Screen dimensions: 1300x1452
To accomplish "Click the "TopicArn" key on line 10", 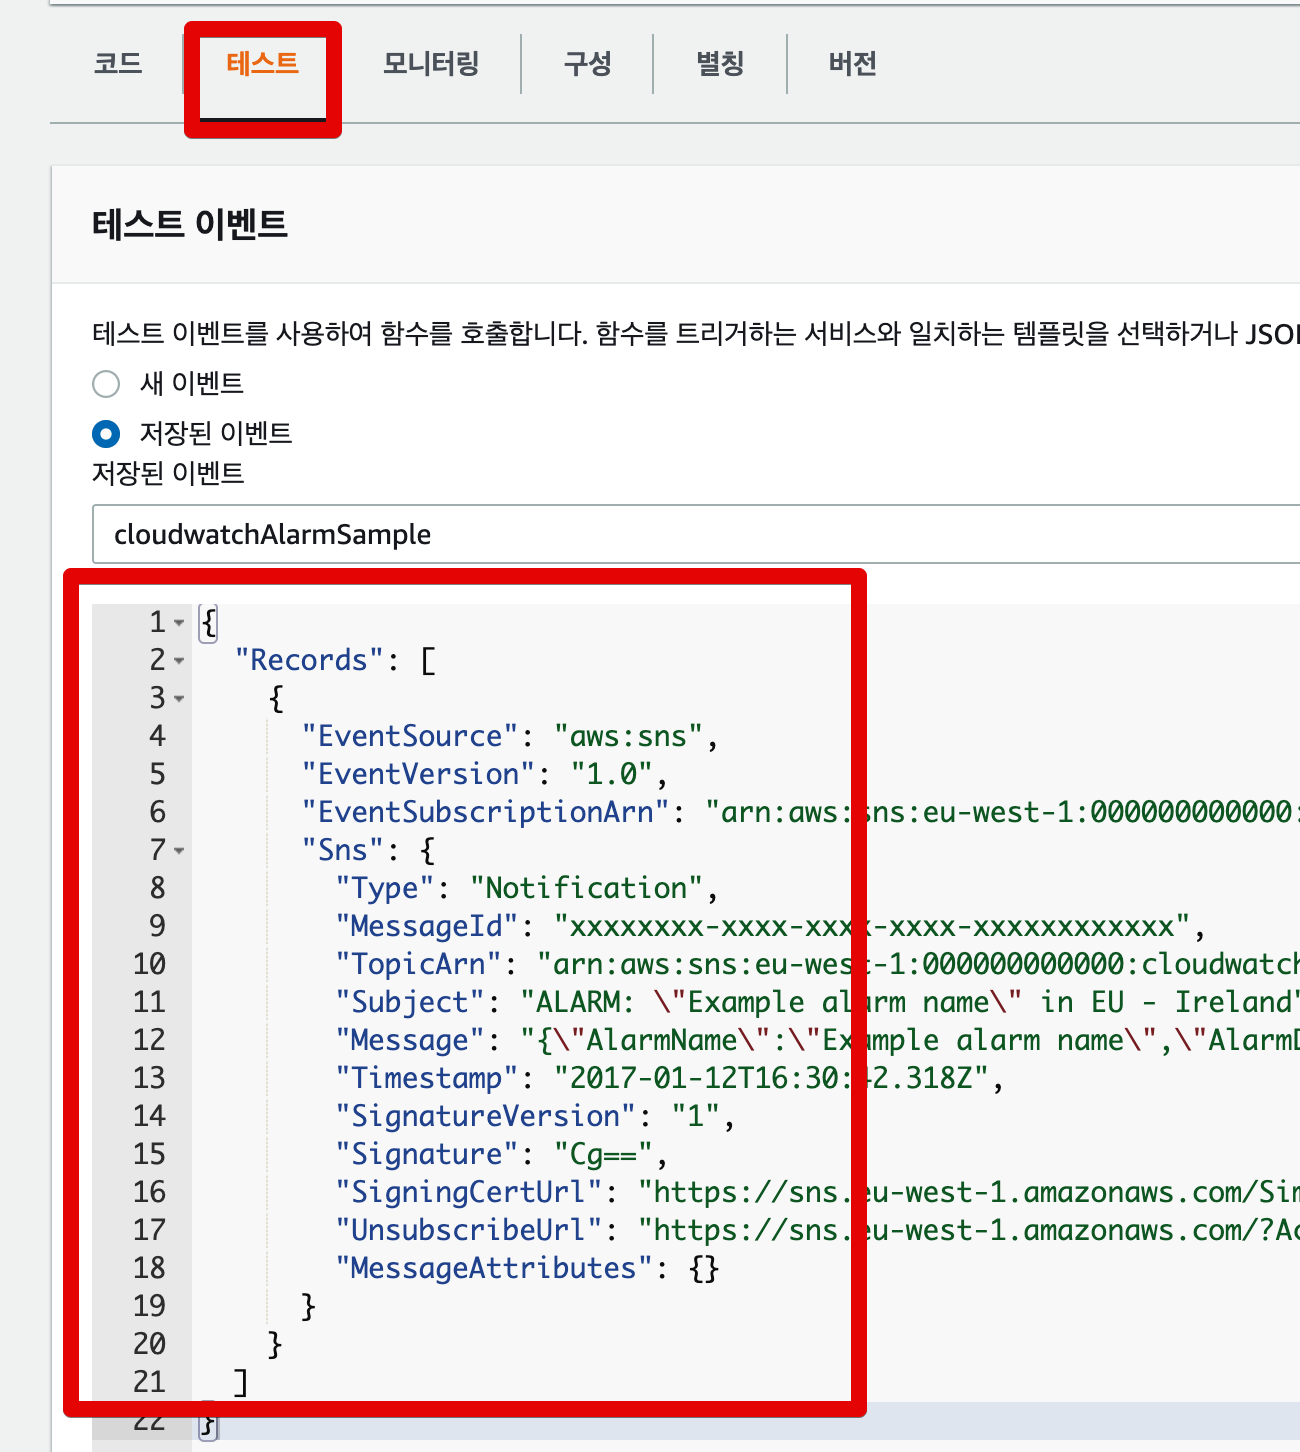I will (418, 965).
